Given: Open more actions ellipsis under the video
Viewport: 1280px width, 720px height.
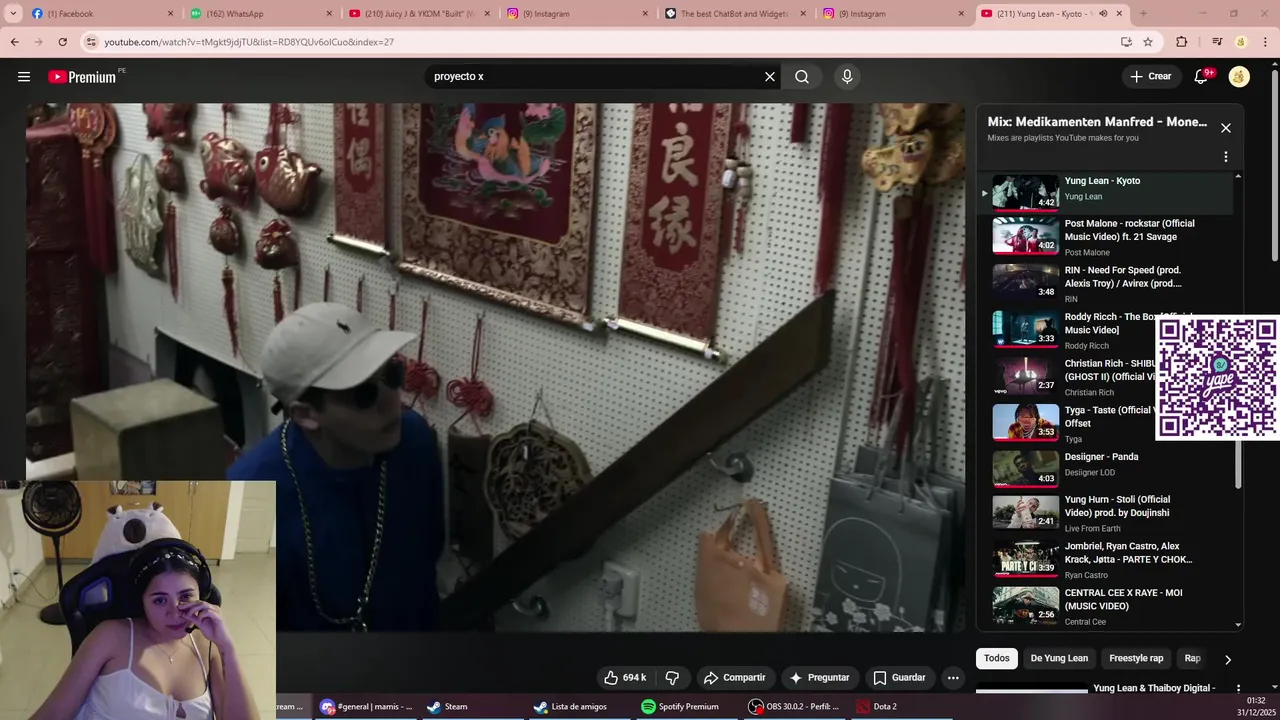Looking at the screenshot, I should pos(953,678).
